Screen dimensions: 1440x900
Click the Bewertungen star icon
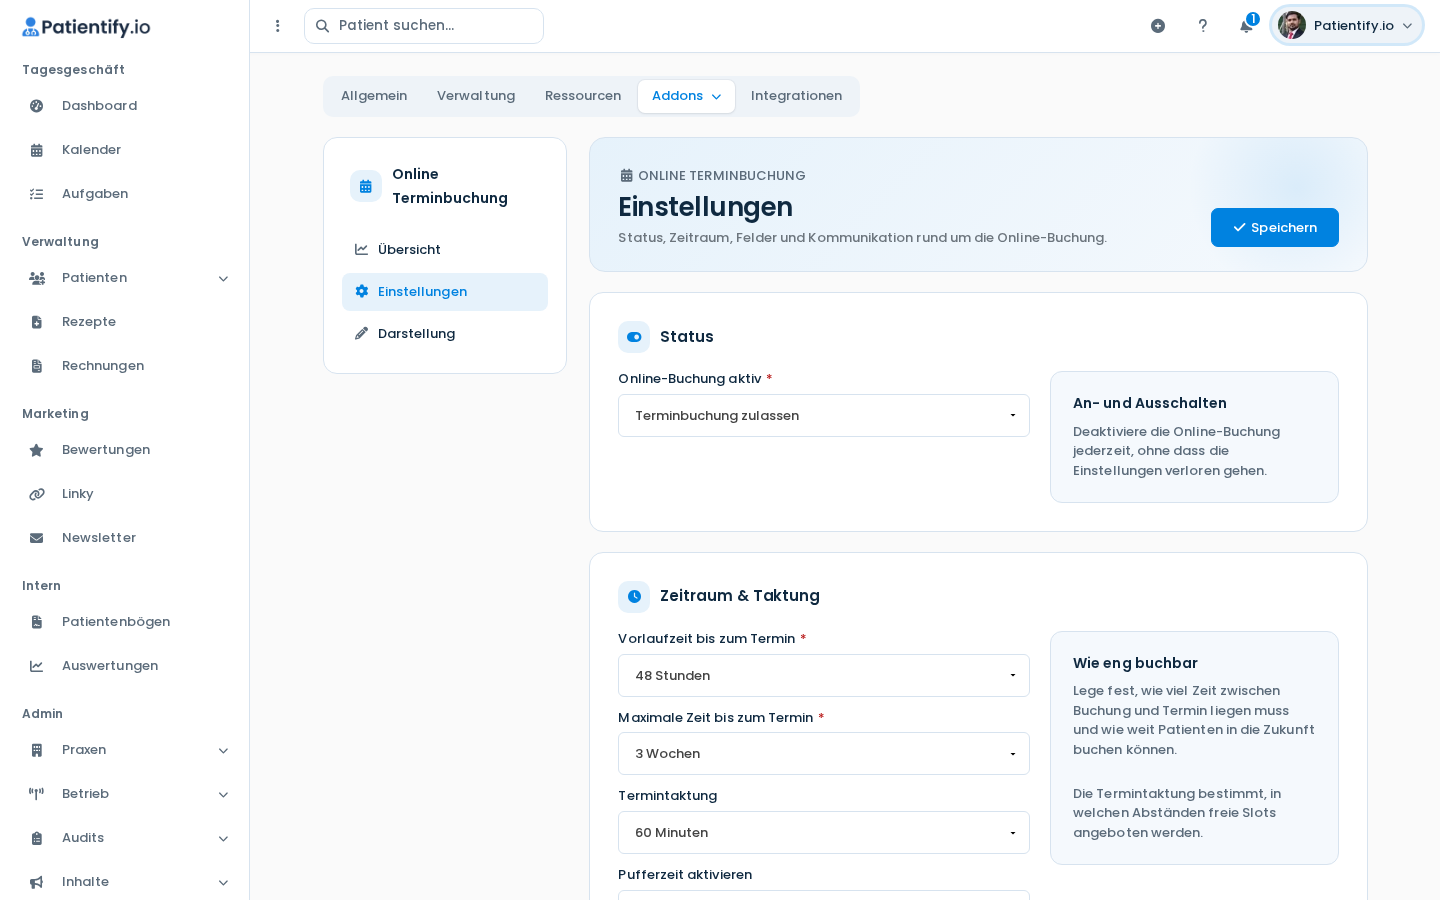pos(37,450)
